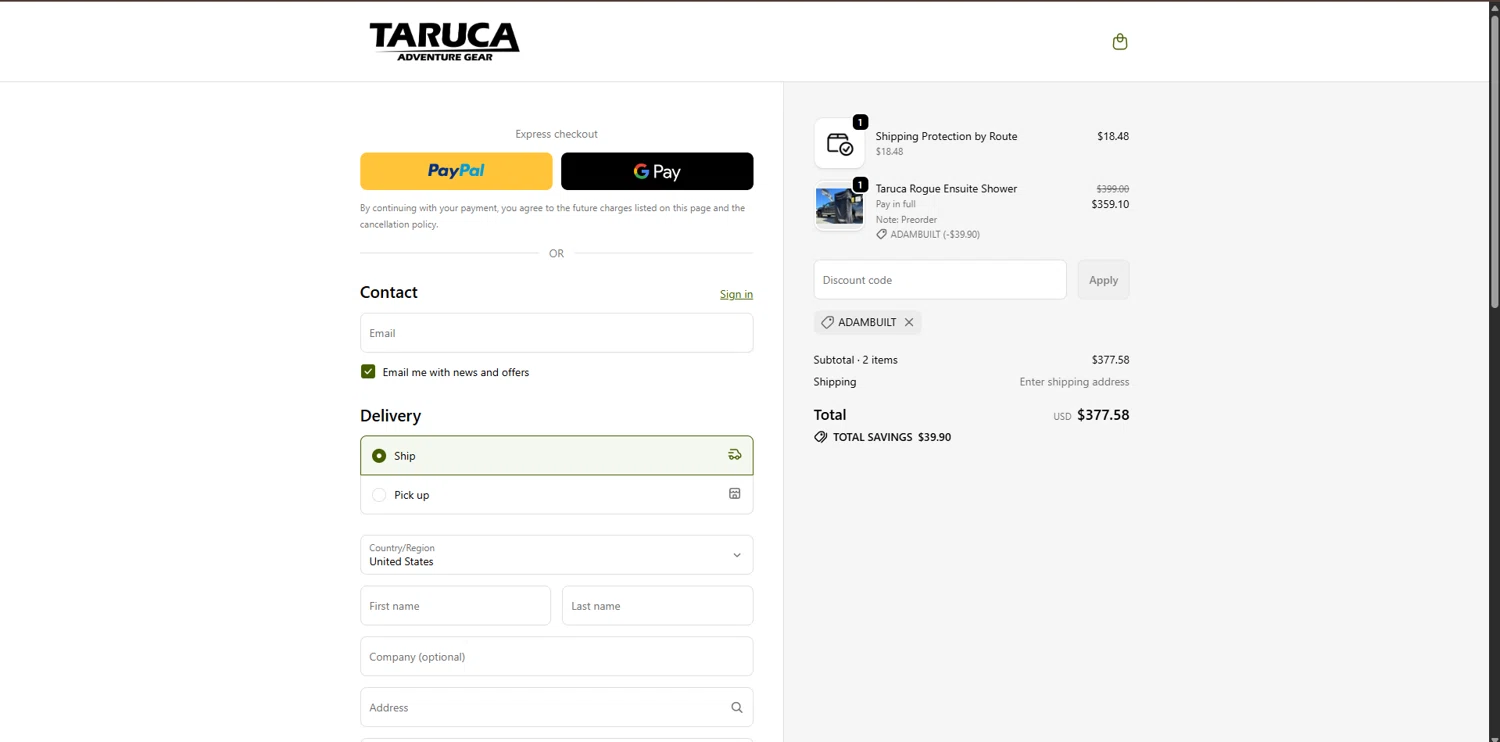1500x742 pixels.
Task: Click the store icon in Pick up option
Action: [735, 494]
